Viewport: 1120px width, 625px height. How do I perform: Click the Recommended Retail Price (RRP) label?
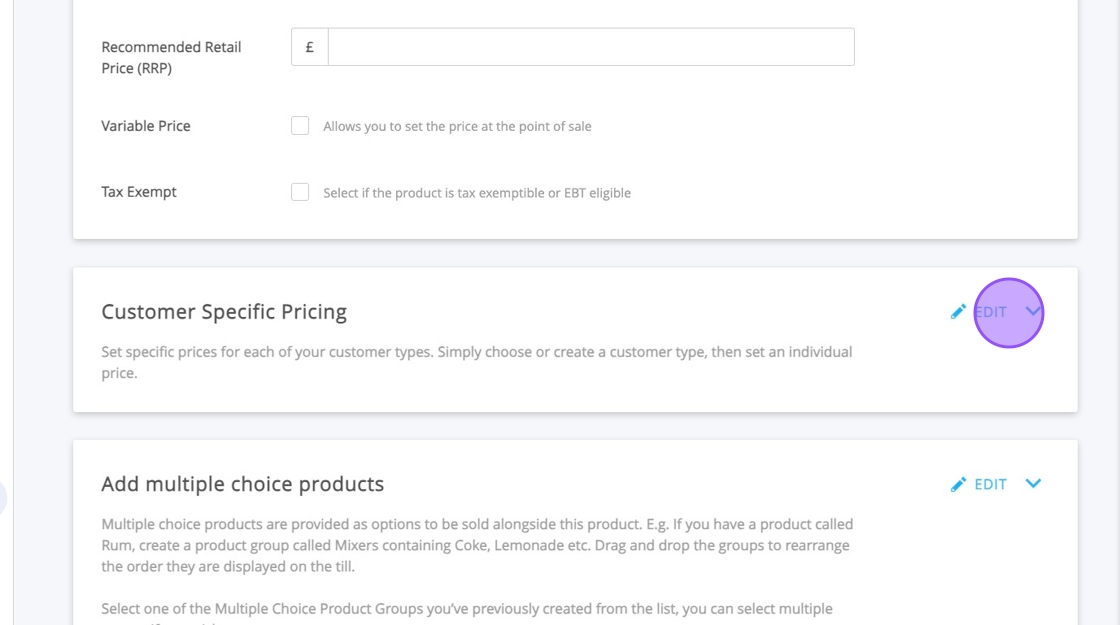(x=171, y=57)
